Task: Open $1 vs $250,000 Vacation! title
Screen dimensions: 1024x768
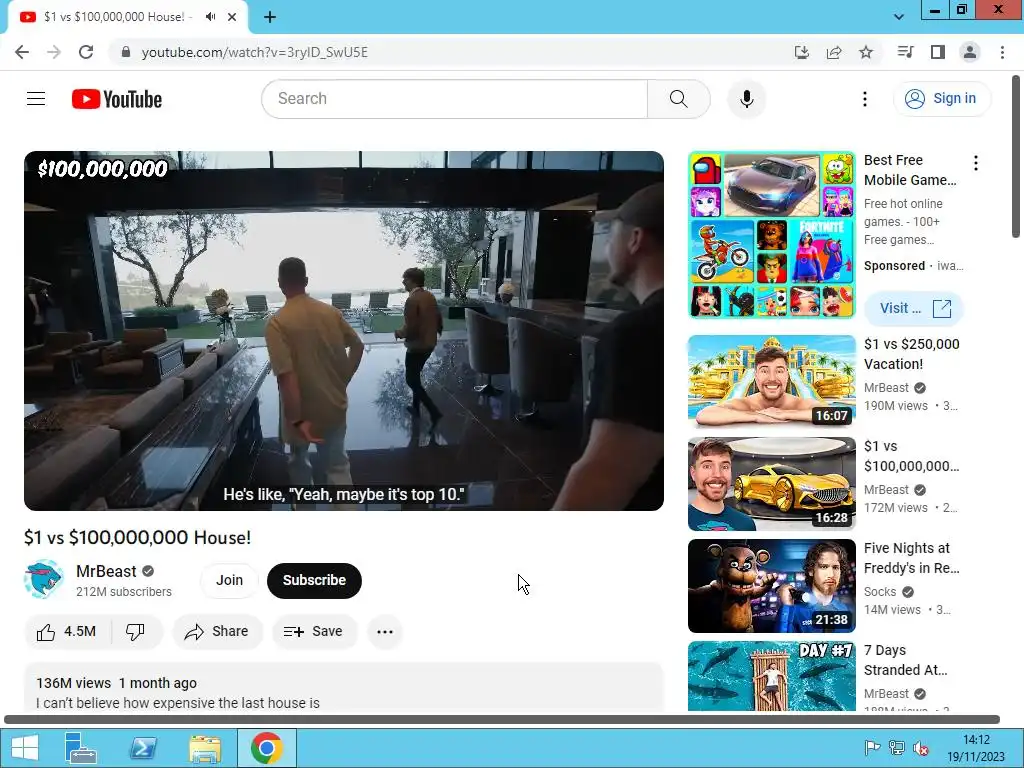Action: click(912, 354)
